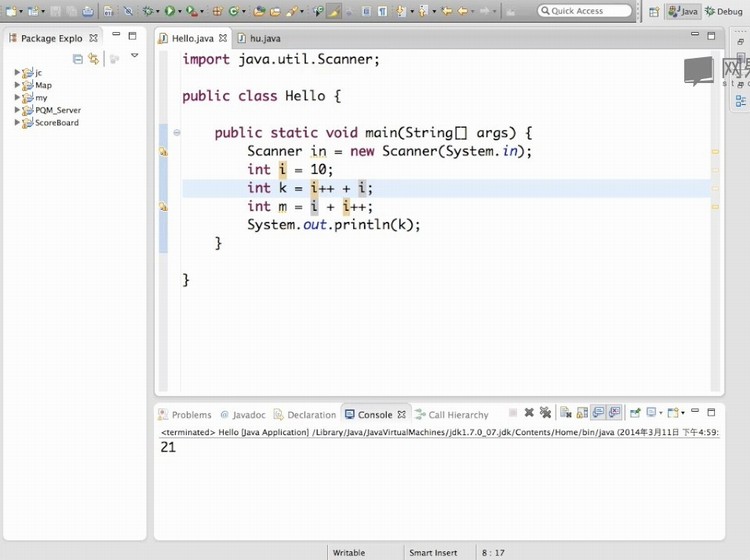Expand the Map project

[x=17, y=85]
